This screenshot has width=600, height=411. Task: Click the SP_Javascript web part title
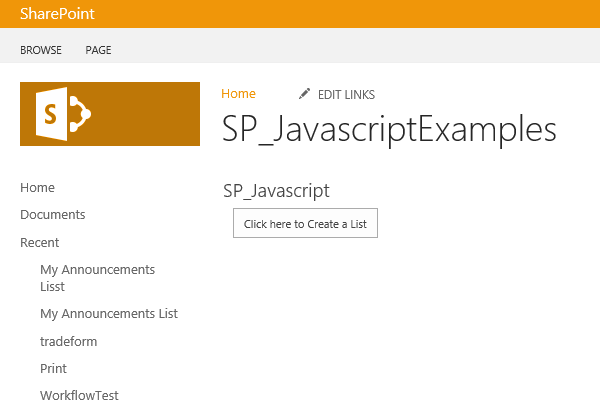click(x=276, y=190)
